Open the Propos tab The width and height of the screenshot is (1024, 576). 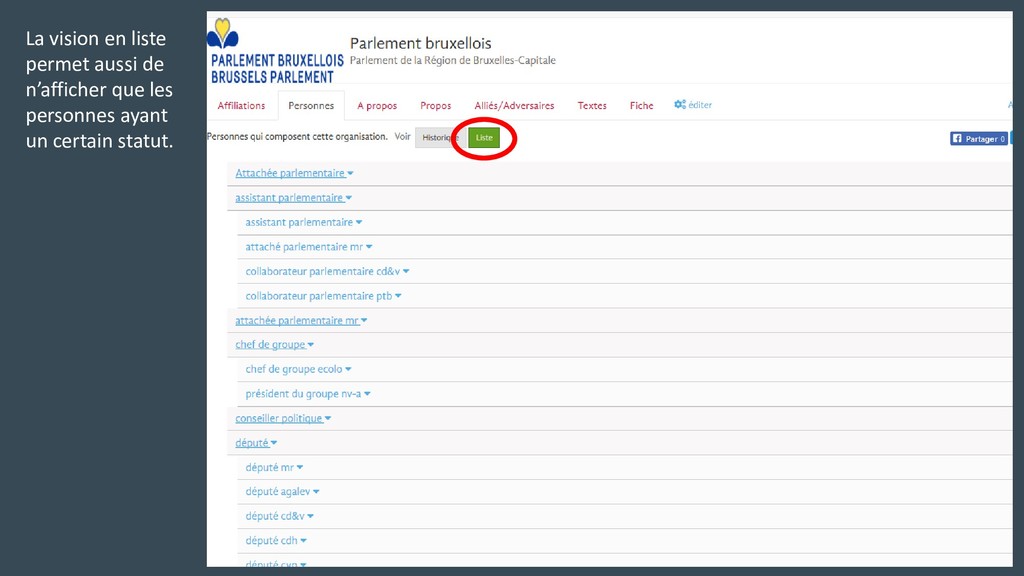click(x=436, y=105)
